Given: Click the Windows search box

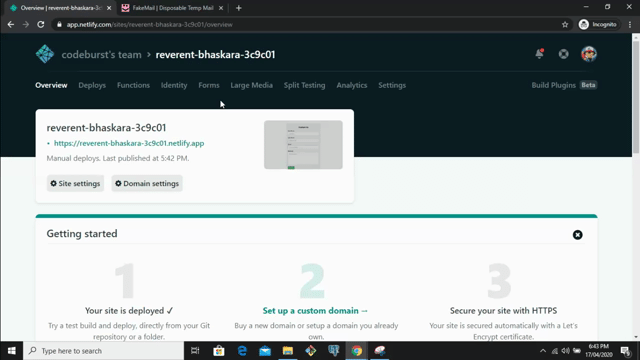Looking at the screenshot, I should click(103, 351).
